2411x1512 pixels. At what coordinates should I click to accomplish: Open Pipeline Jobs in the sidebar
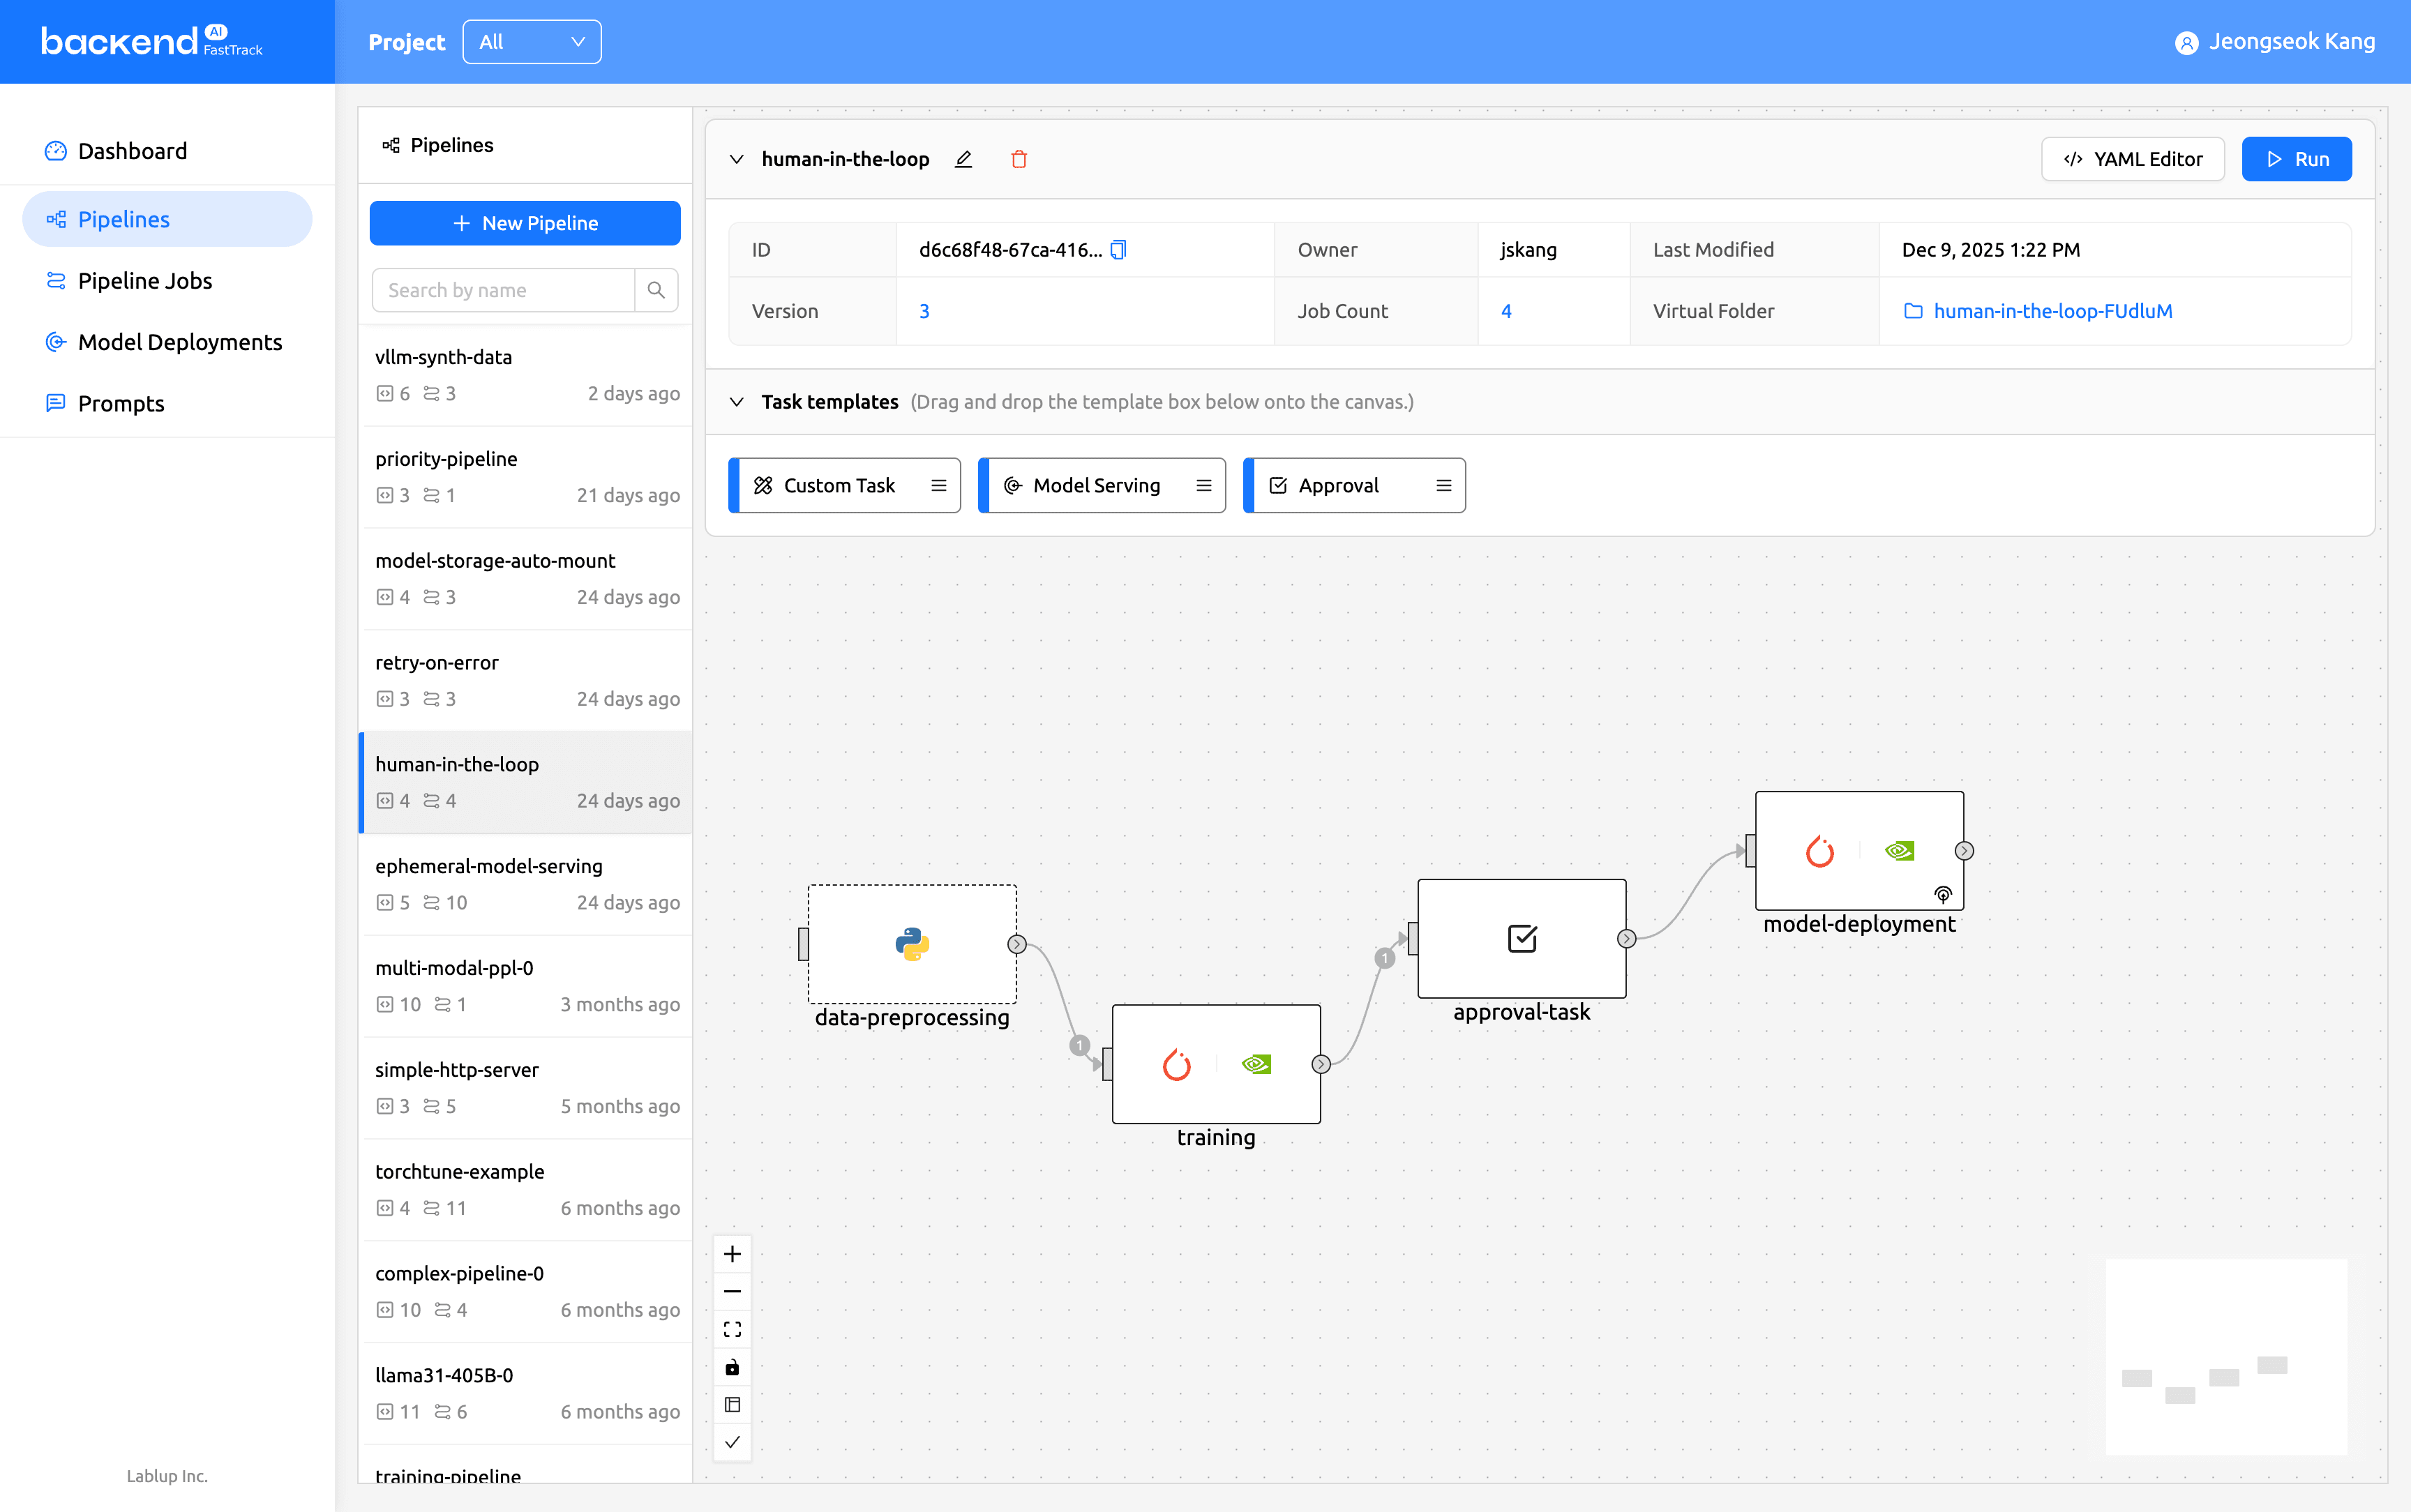tap(144, 281)
